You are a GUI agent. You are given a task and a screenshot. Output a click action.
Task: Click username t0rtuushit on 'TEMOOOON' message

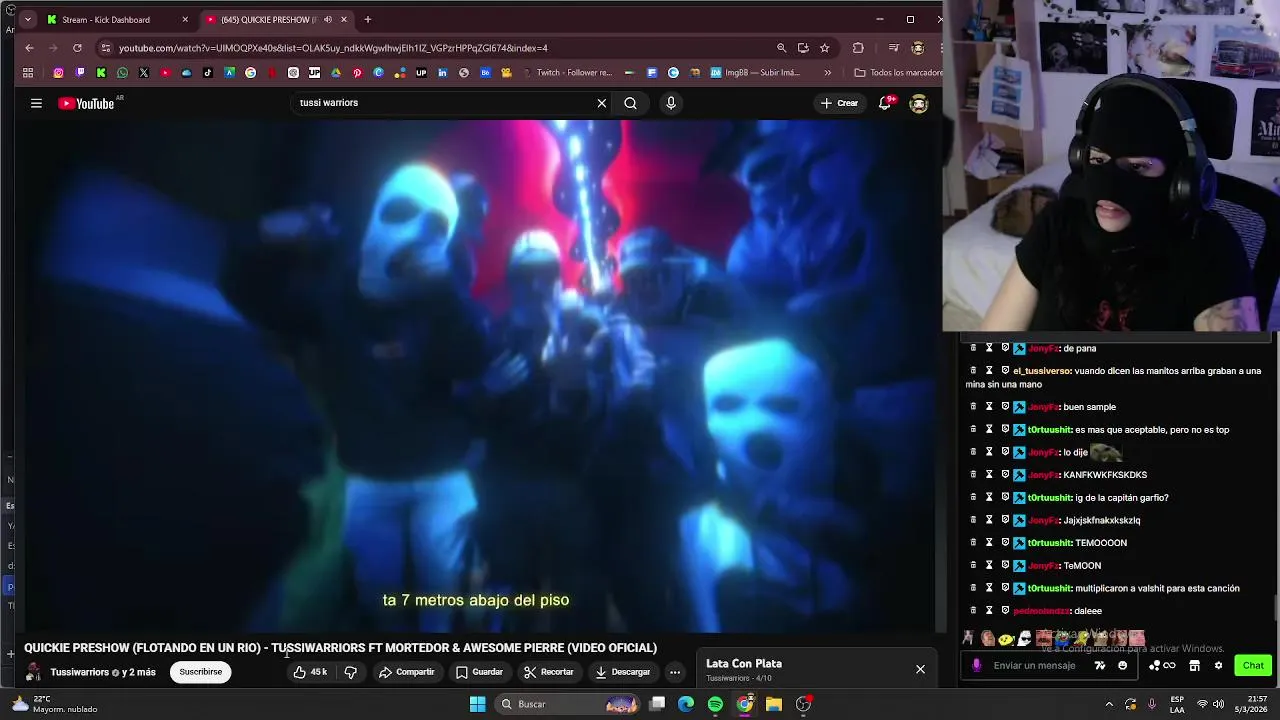[1049, 543]
